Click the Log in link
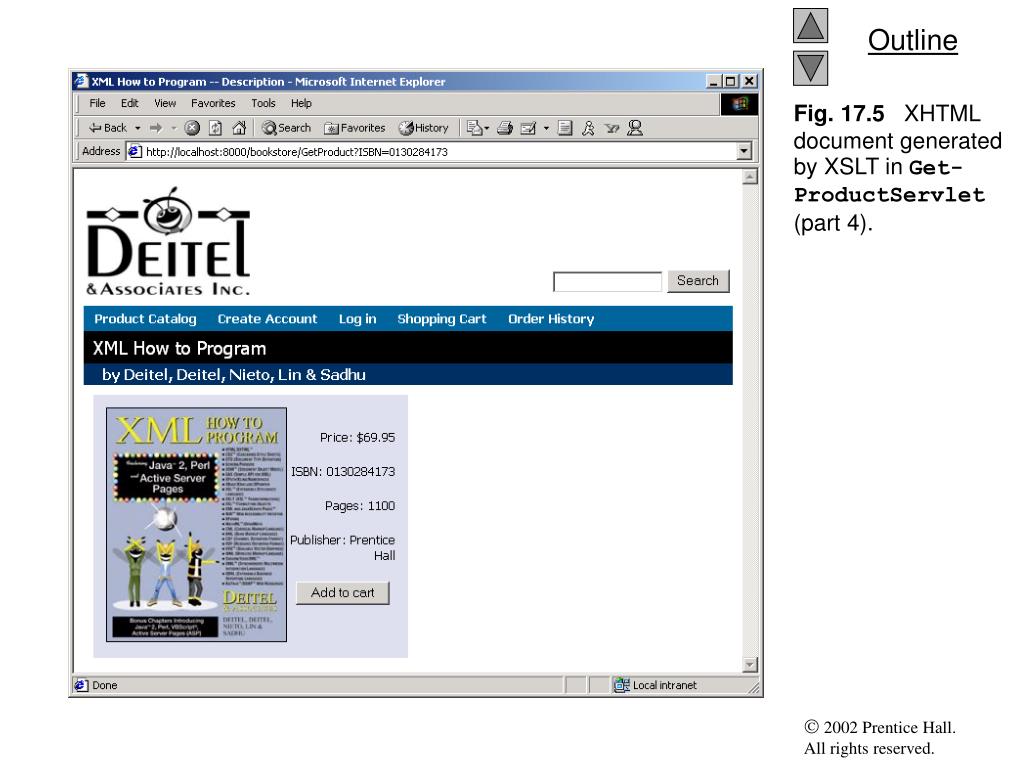Image resolution: width=1024 pixels, height=768 pixels. point(357,319)
